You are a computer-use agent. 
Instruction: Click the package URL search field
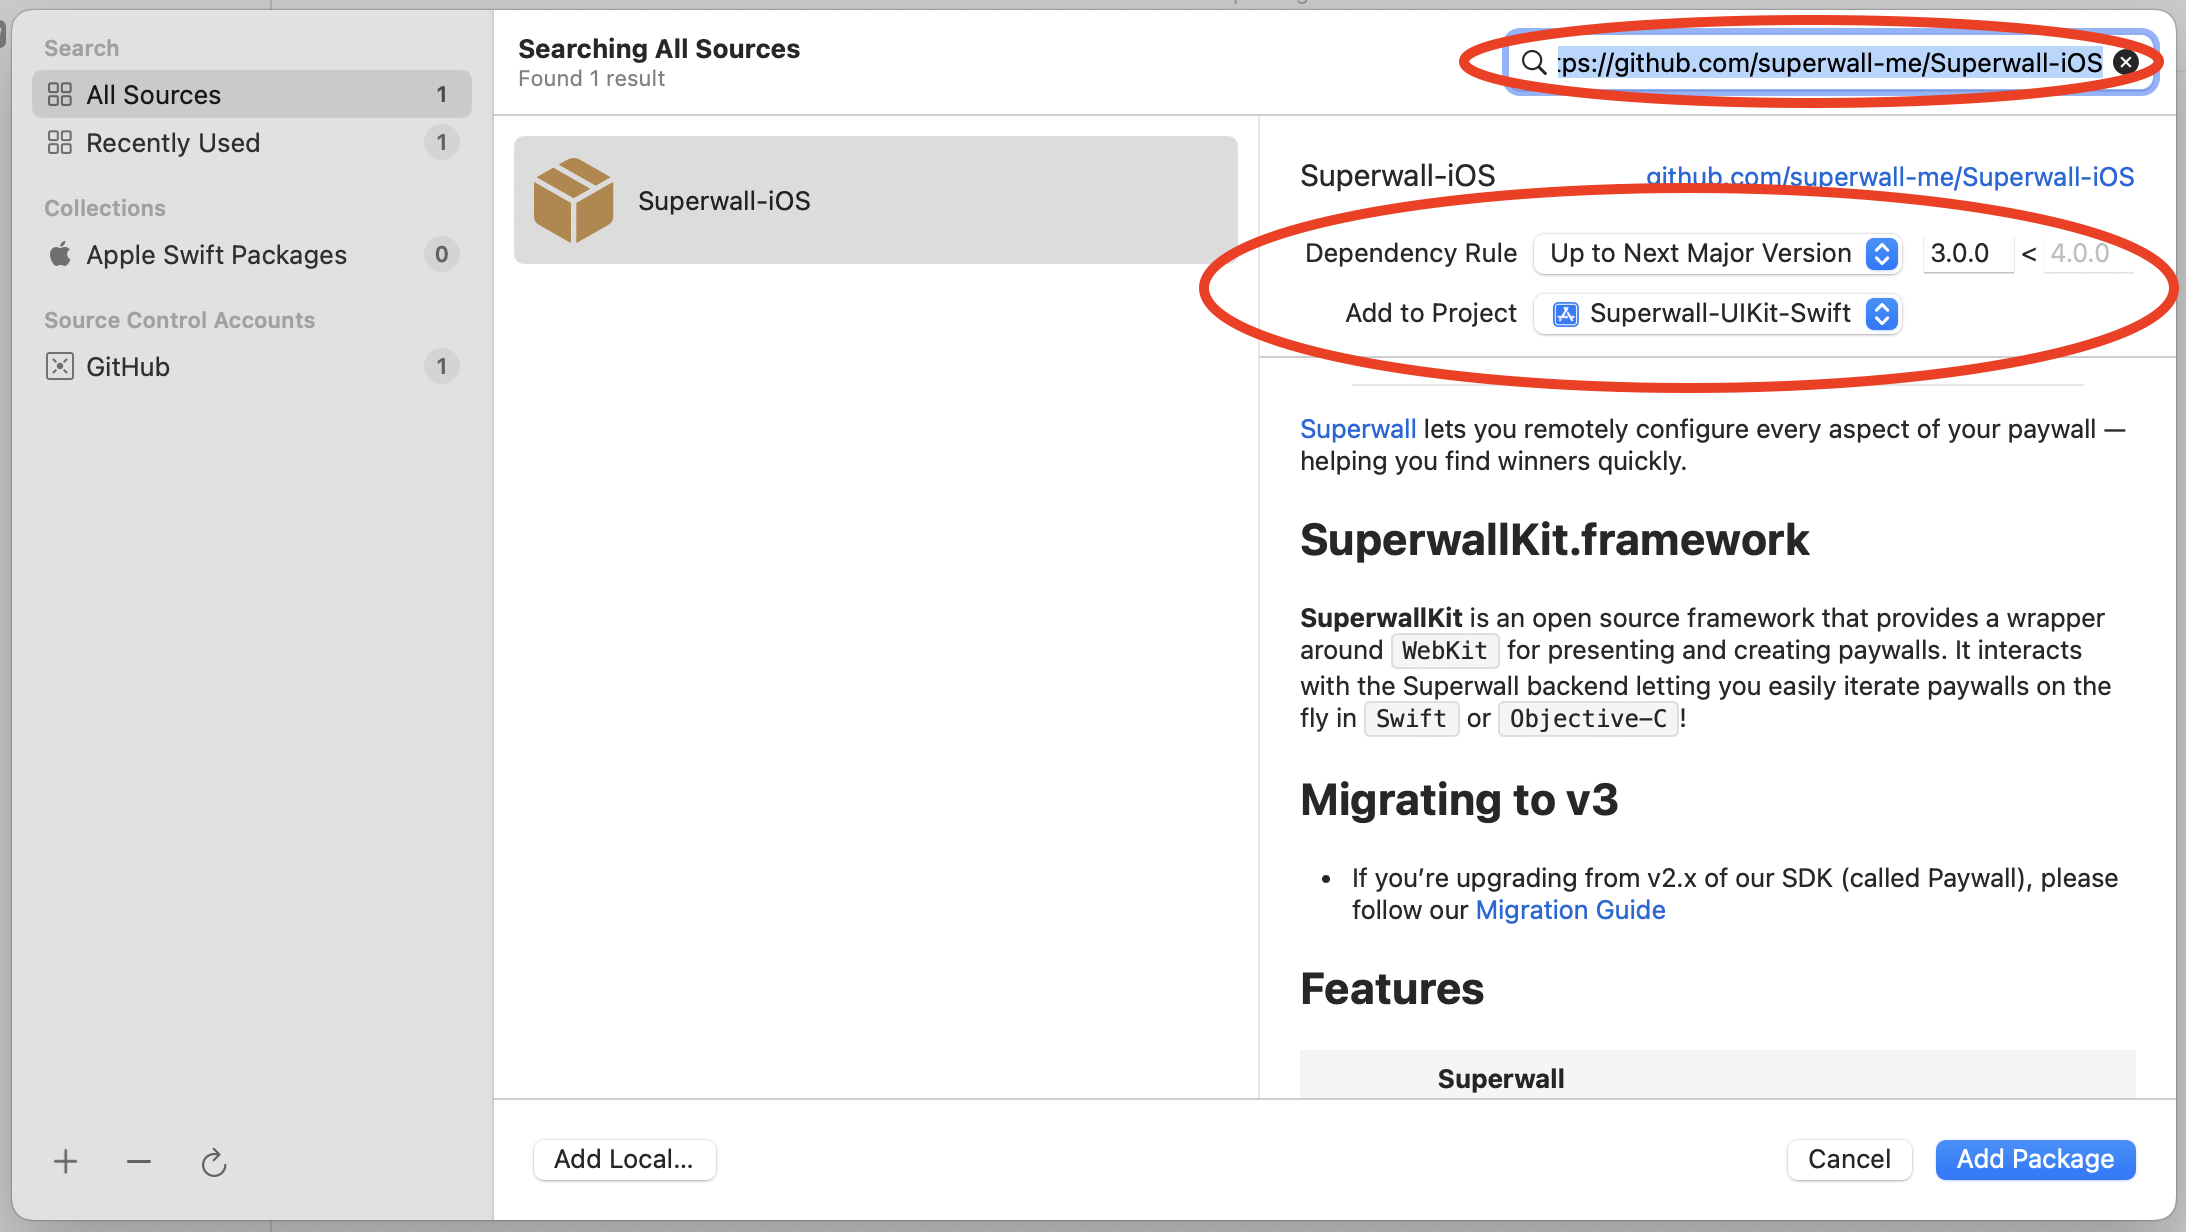(x=1830, y=63)
